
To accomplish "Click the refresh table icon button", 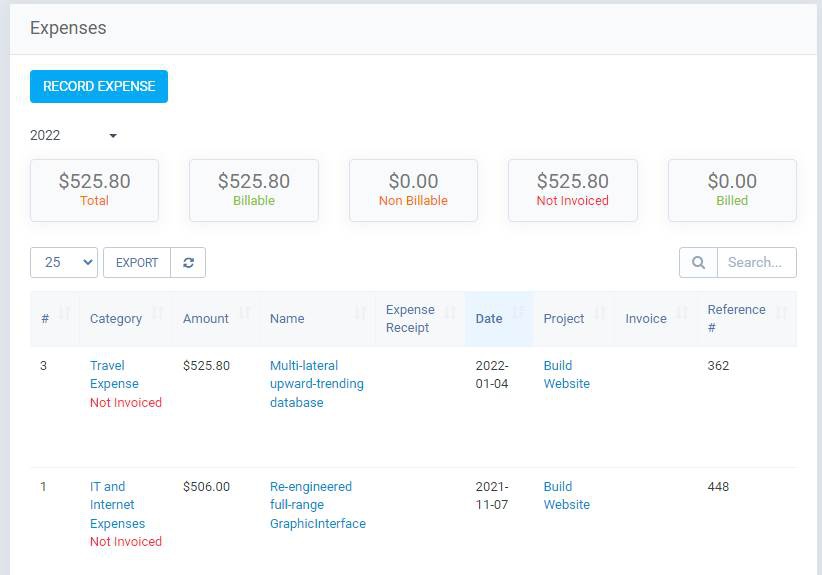I will click(188, 263).
